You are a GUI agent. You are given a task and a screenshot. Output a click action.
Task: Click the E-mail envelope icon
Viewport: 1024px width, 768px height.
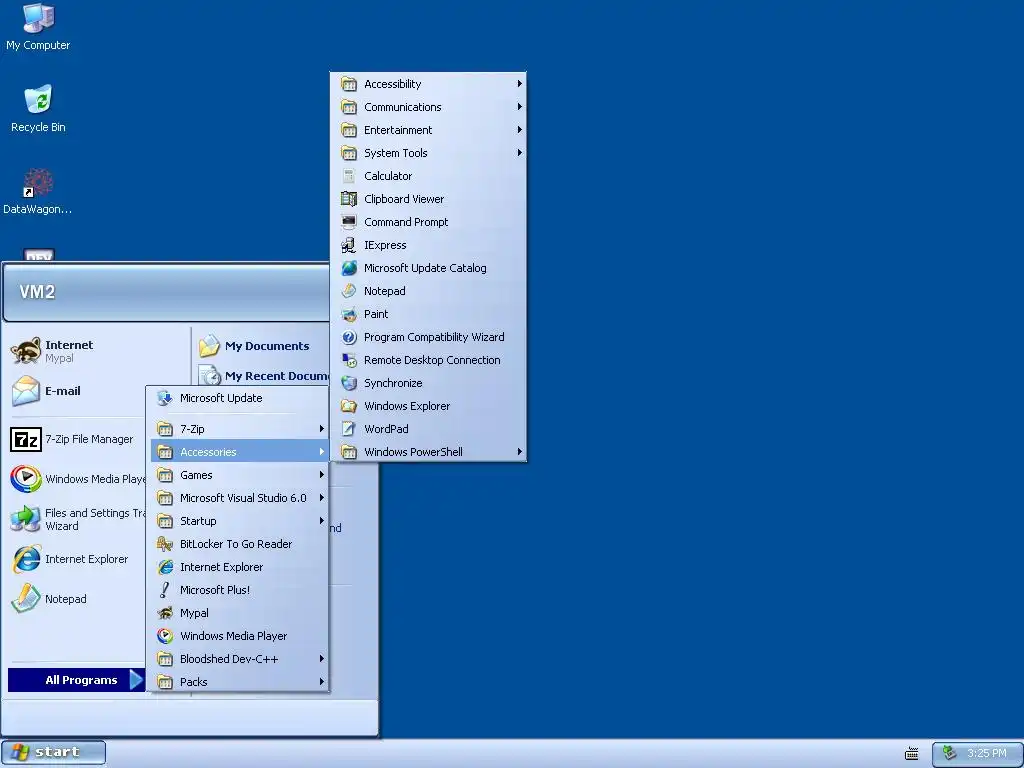26,391
